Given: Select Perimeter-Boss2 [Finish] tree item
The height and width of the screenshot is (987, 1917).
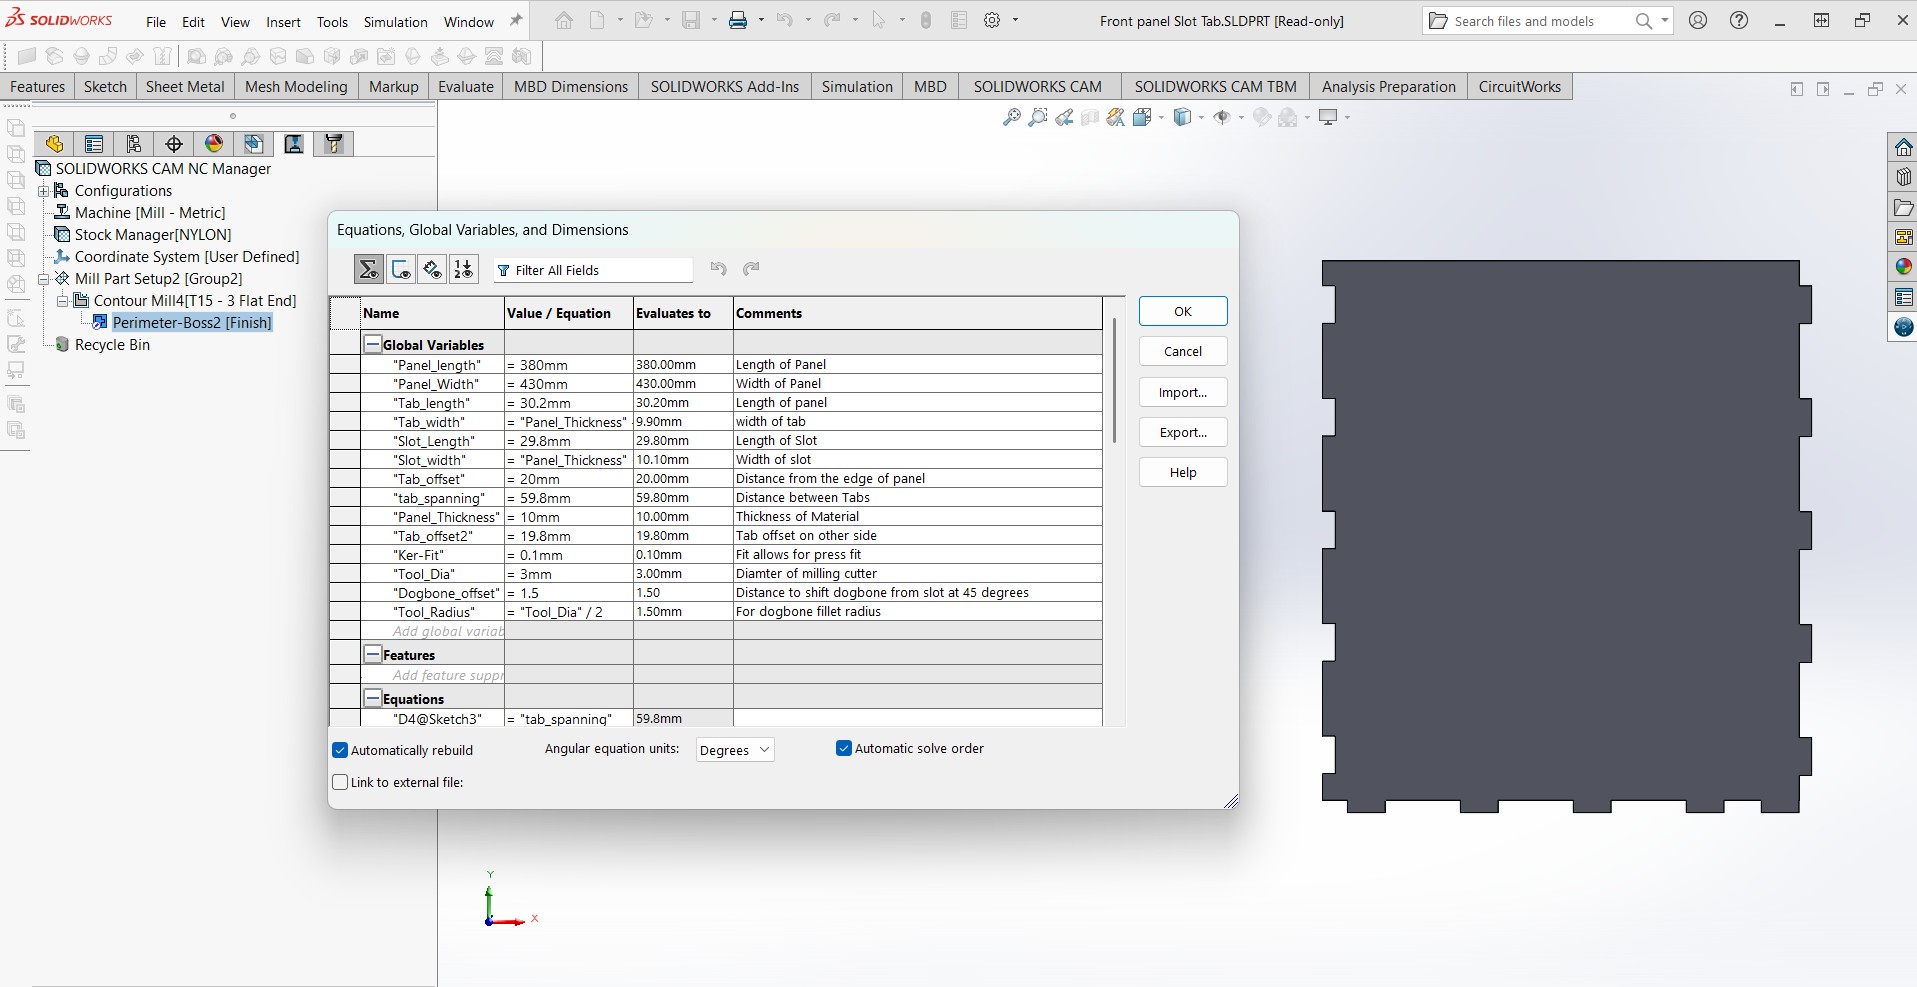Looking at the screenshot, I should (x=192, y=323).
